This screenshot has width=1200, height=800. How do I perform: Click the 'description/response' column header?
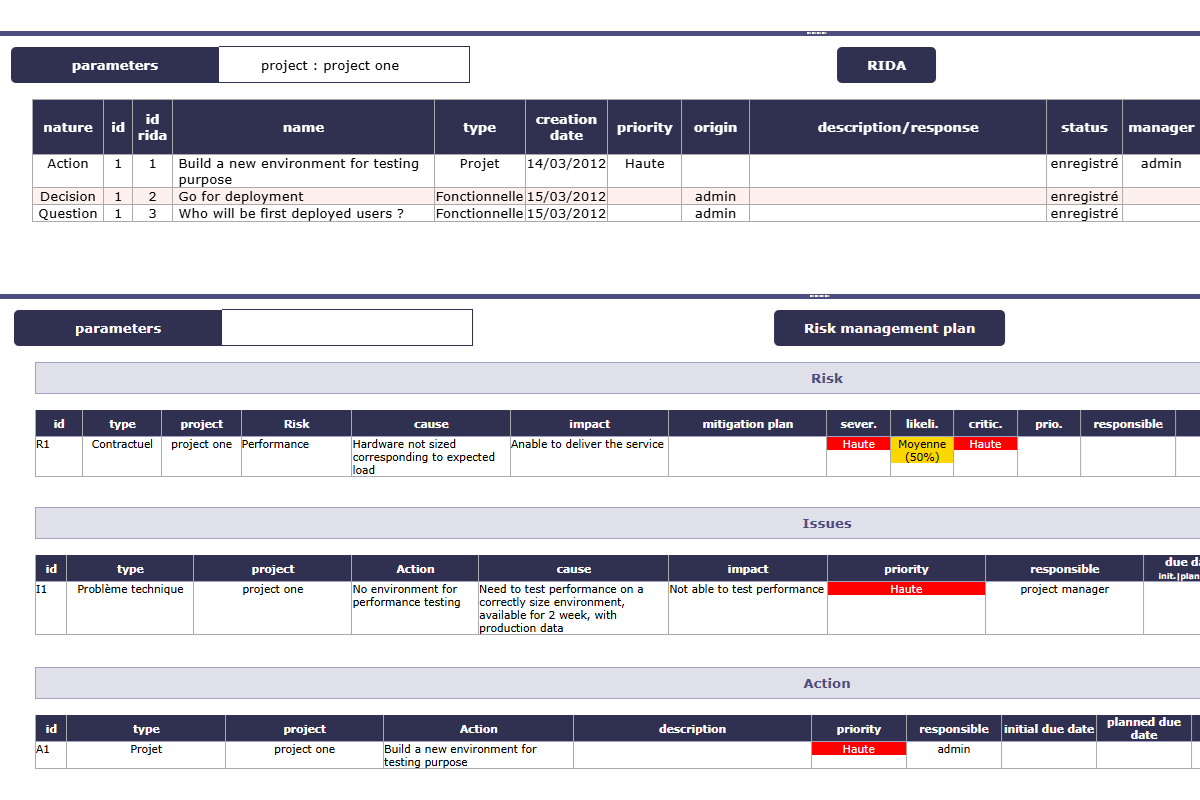898,127
